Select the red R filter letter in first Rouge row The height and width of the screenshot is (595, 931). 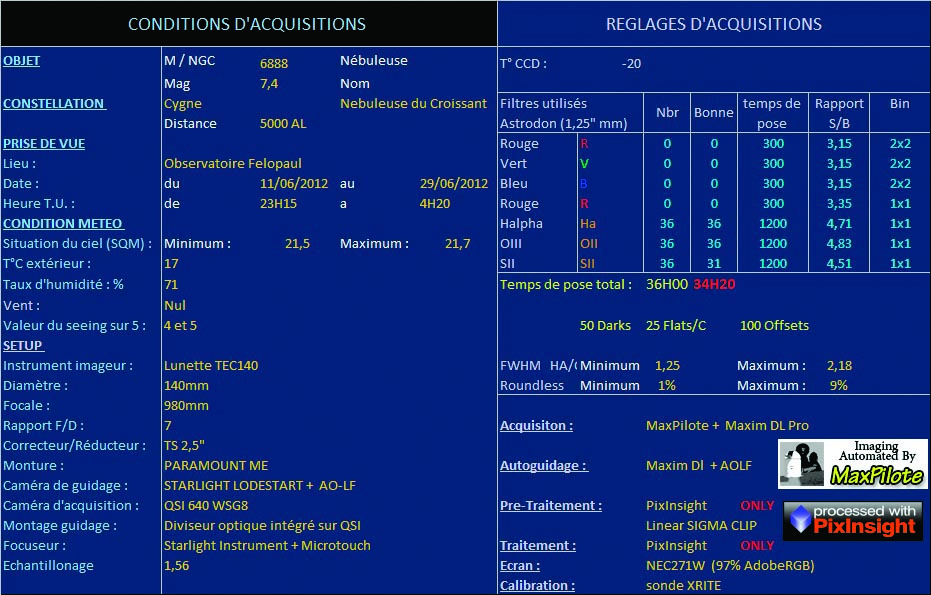coord(584,144)
